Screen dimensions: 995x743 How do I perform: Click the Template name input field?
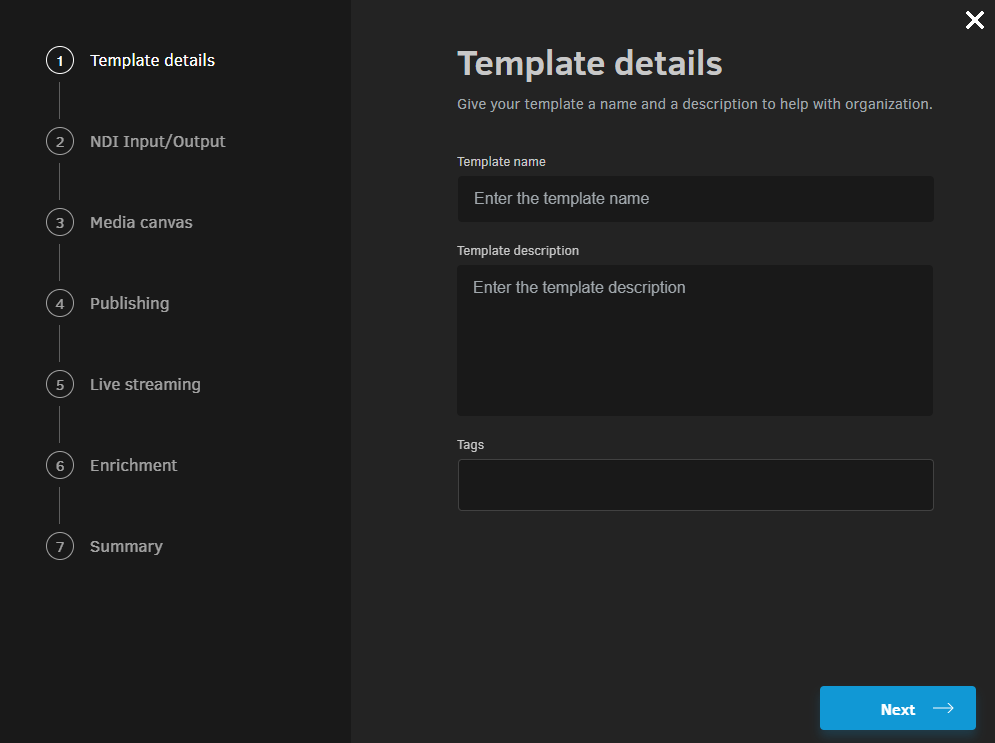click(695, 199)
